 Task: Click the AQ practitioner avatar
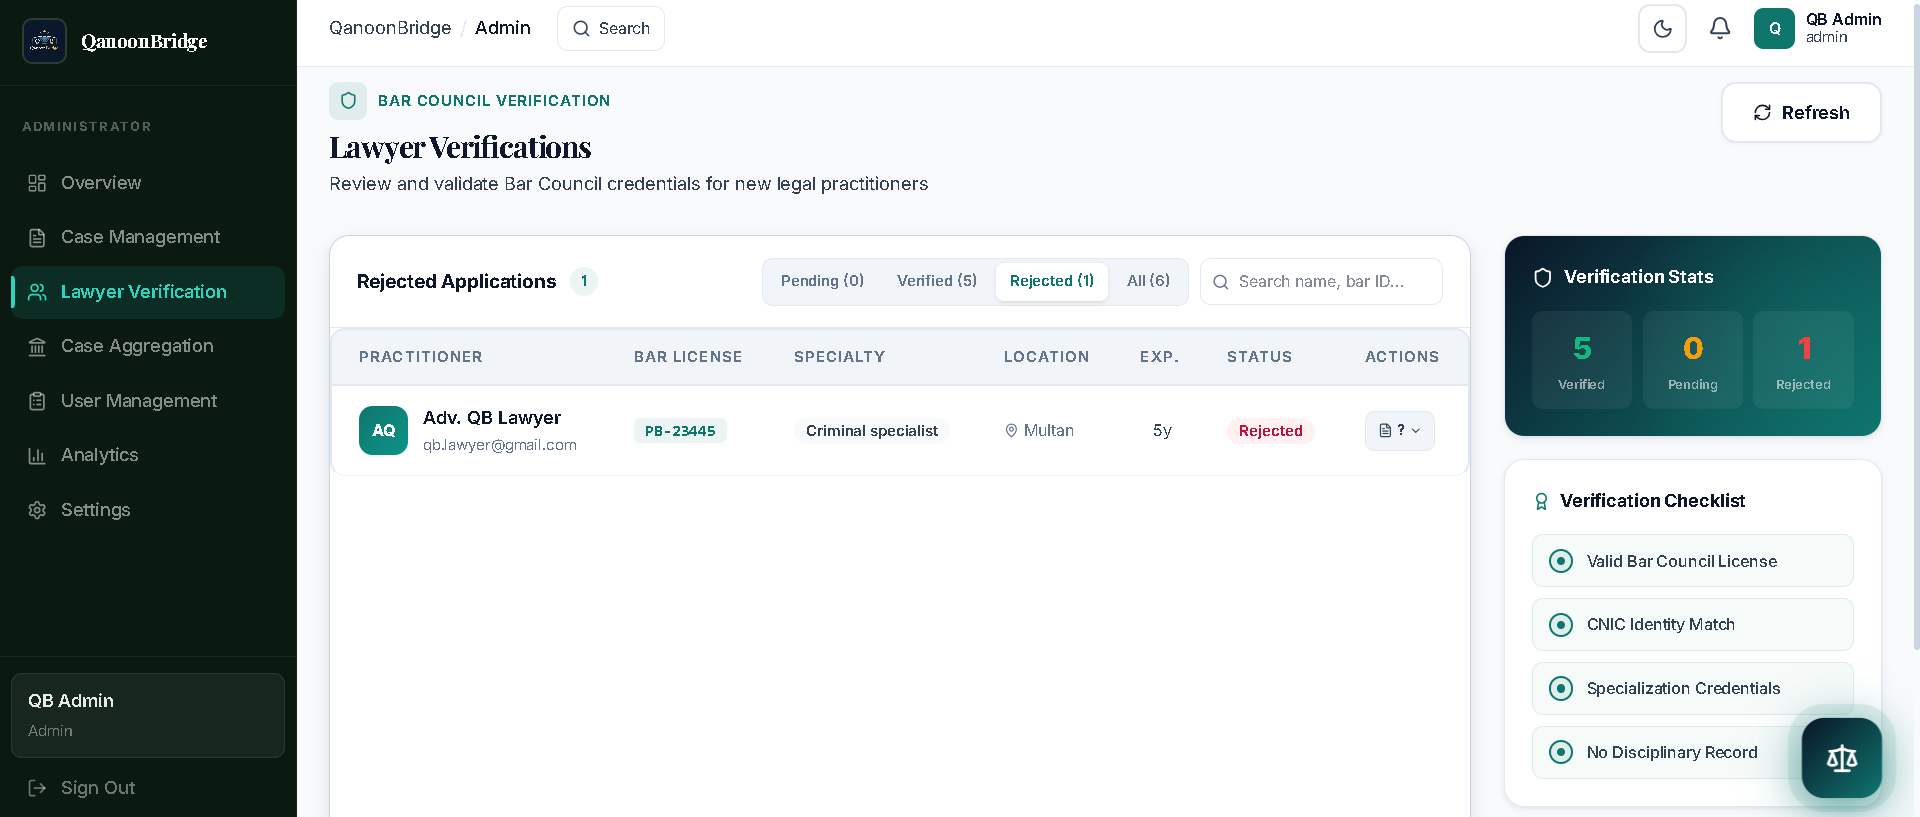point(383,430)
